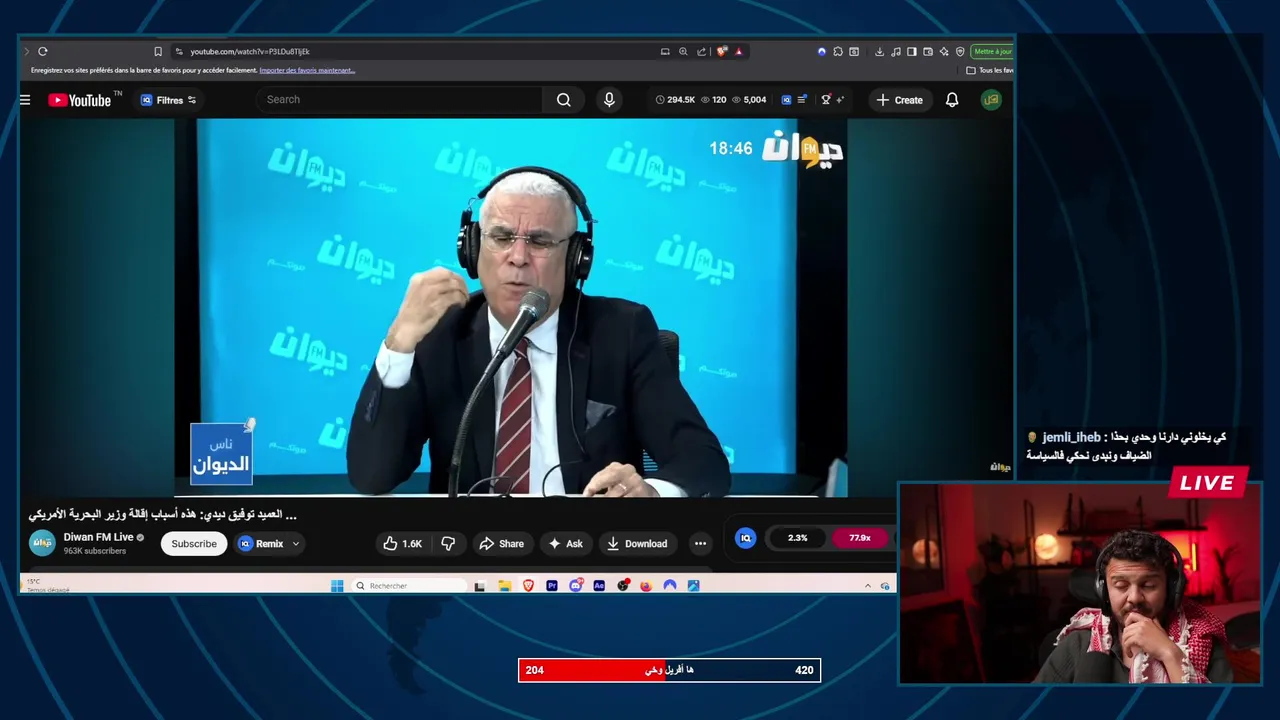Screen dimensions: 1280x720
Task: Open the vidIQ Filtres button
Action: 168,100
